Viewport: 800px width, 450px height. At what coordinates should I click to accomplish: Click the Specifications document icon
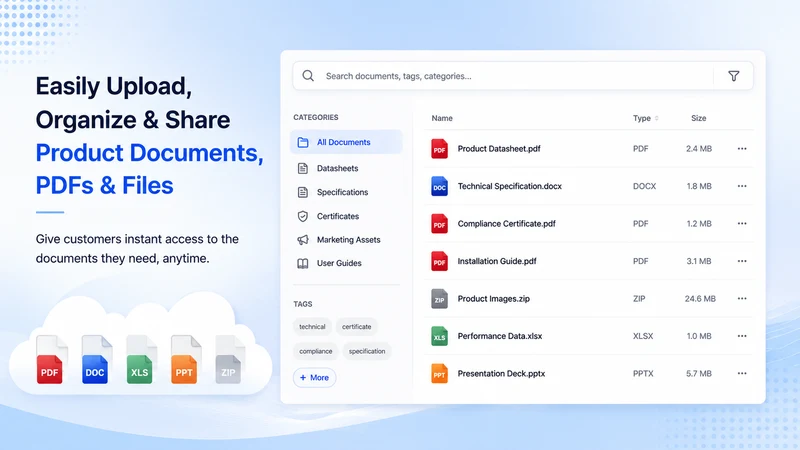(x=303, y=192)
